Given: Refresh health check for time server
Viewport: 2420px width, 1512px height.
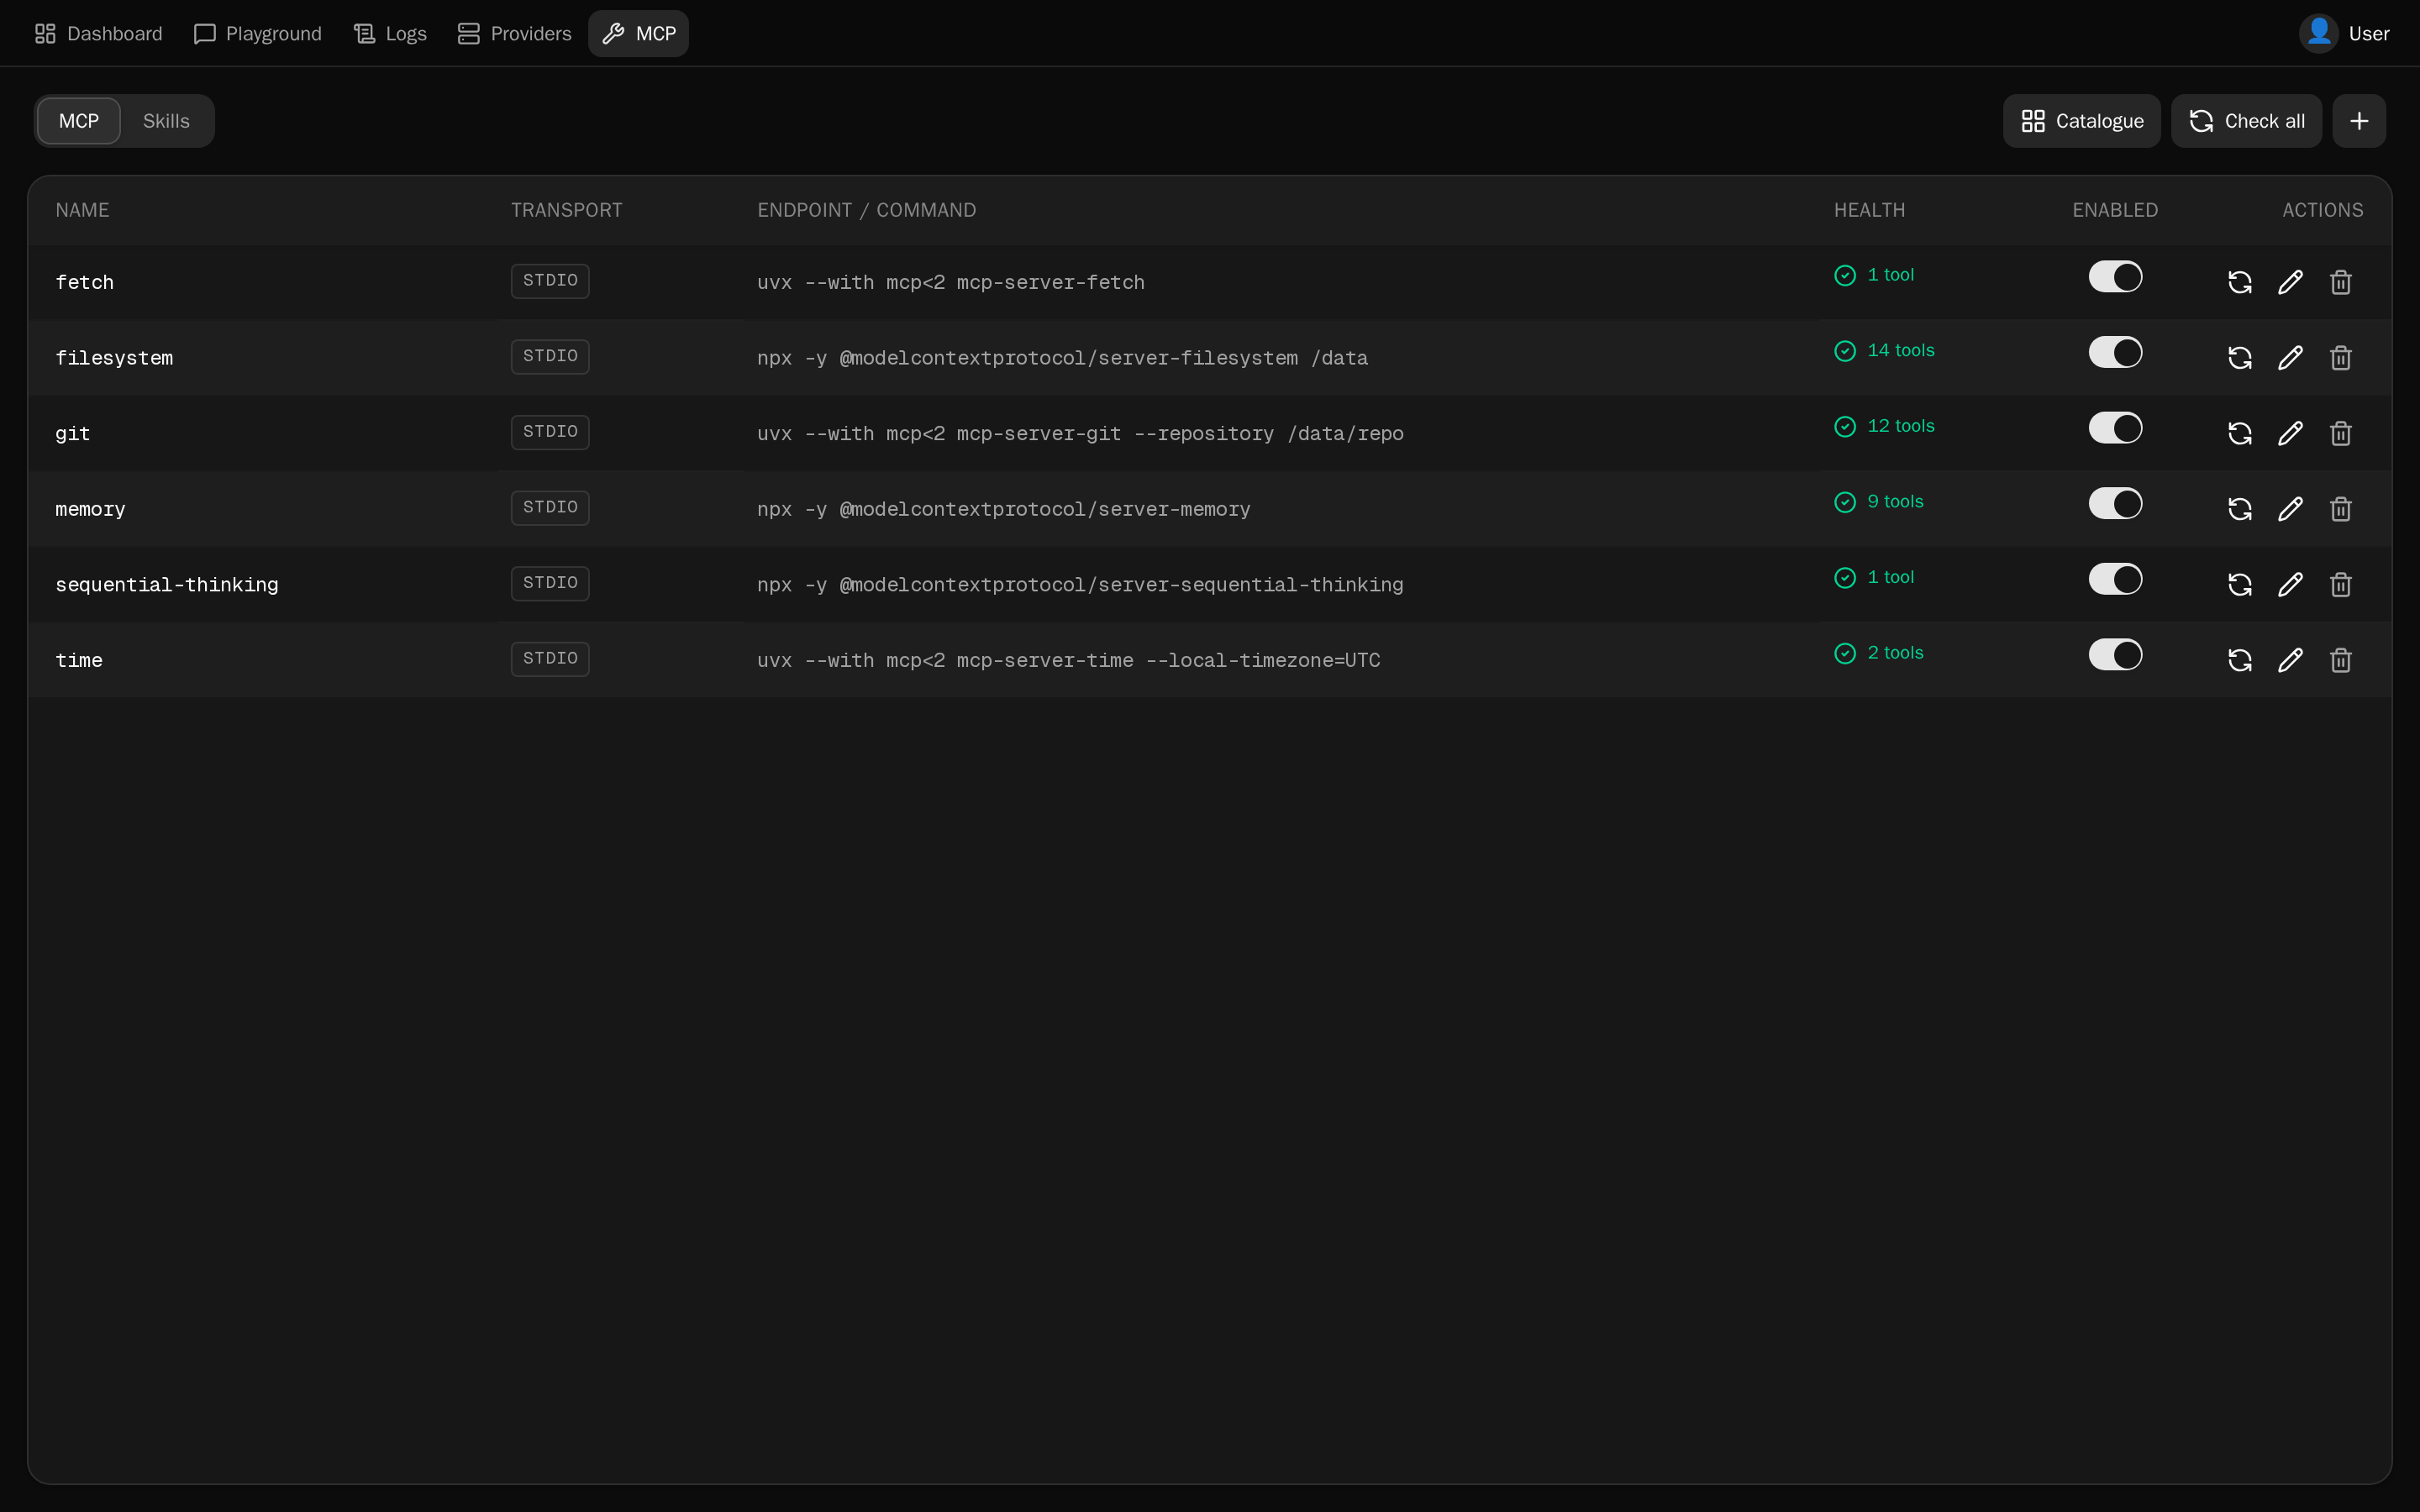Looking at the screenshot, I should 2240,660.
